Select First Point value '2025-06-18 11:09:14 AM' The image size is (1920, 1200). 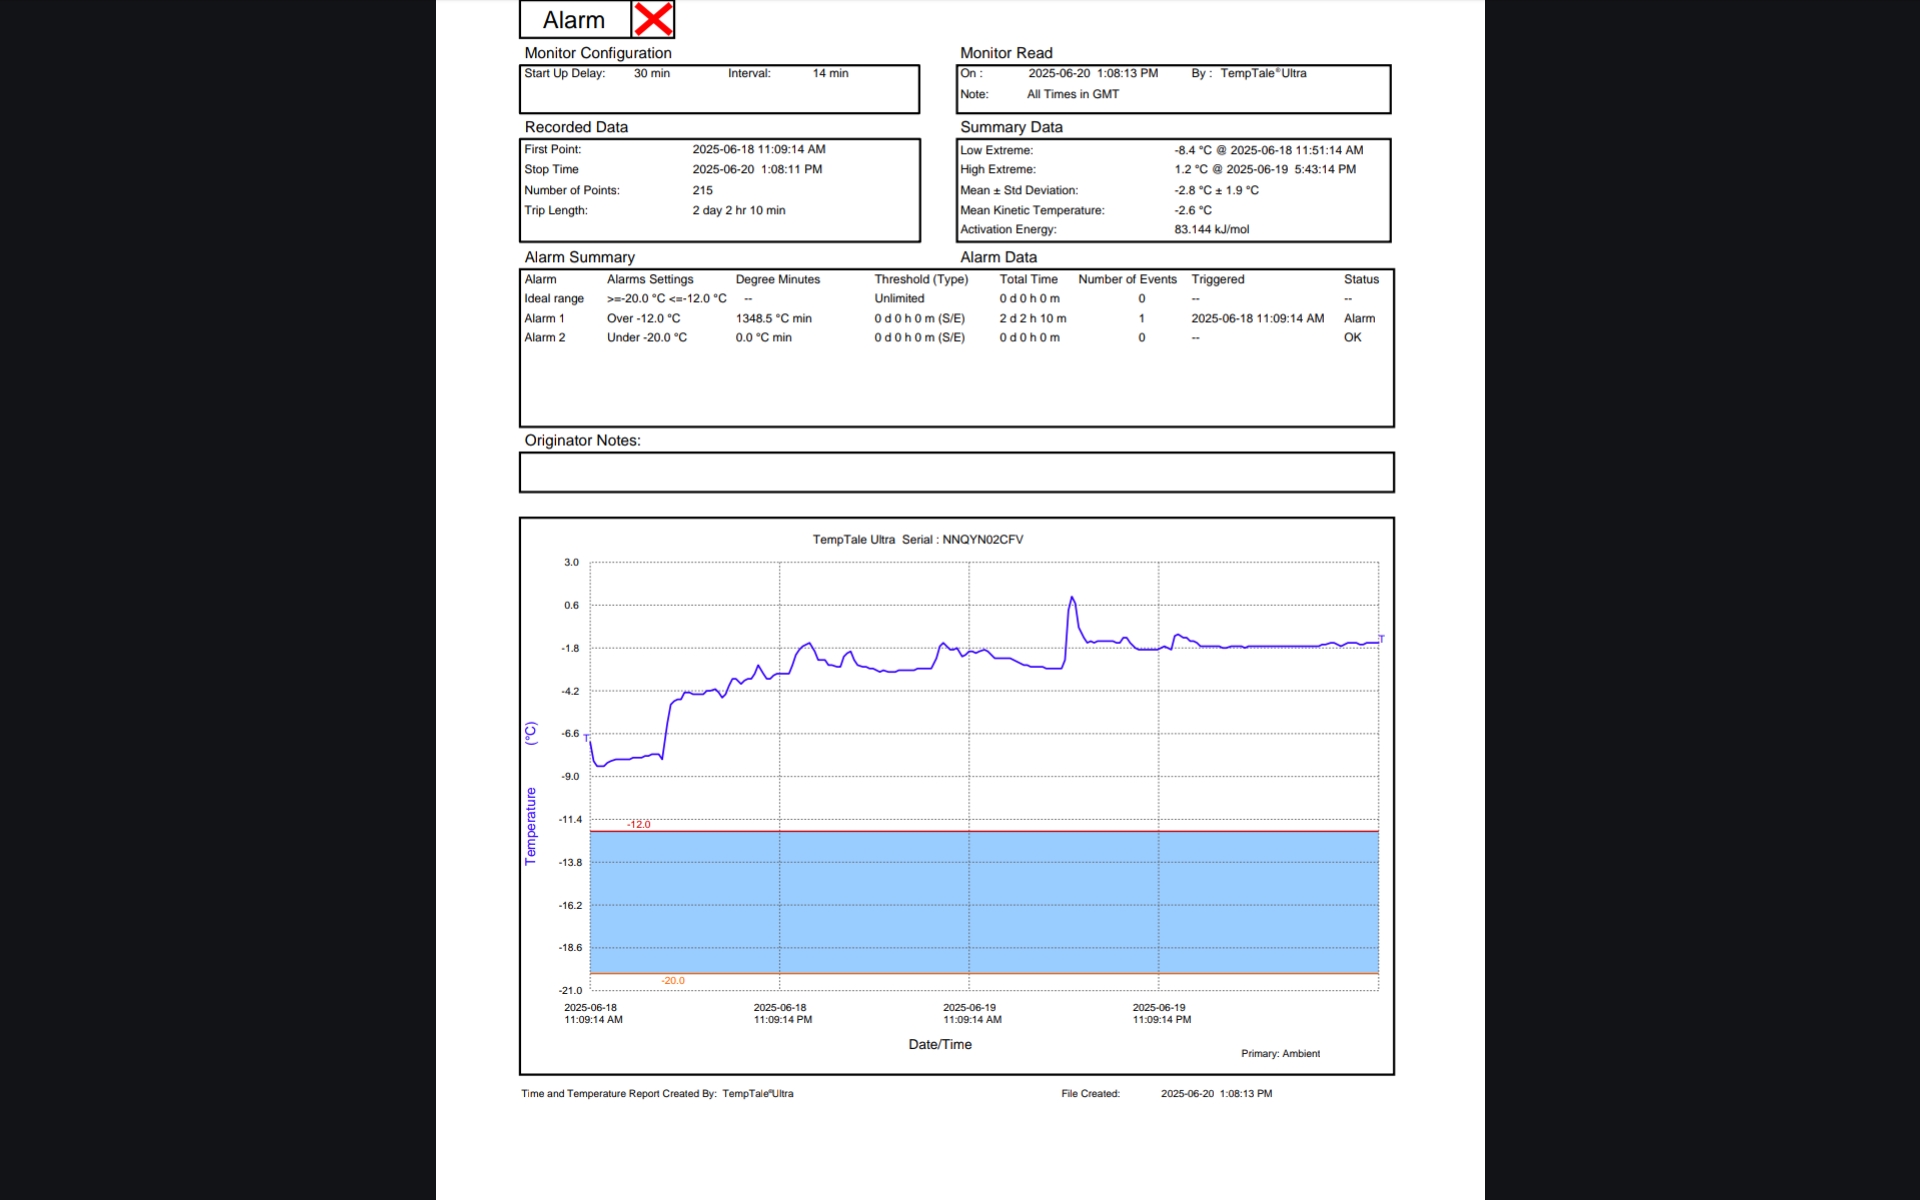759,149
